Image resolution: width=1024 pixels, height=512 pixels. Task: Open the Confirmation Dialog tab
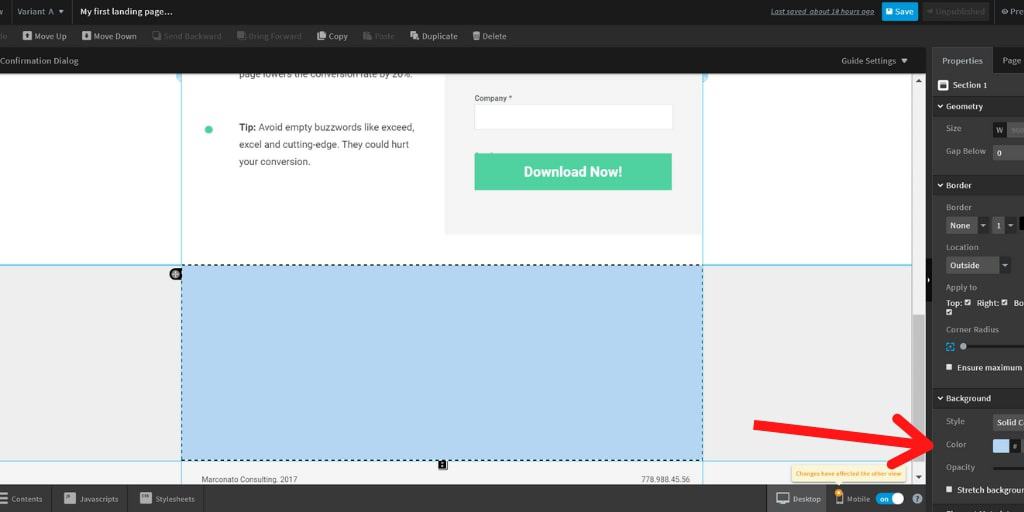pos(39,61)
